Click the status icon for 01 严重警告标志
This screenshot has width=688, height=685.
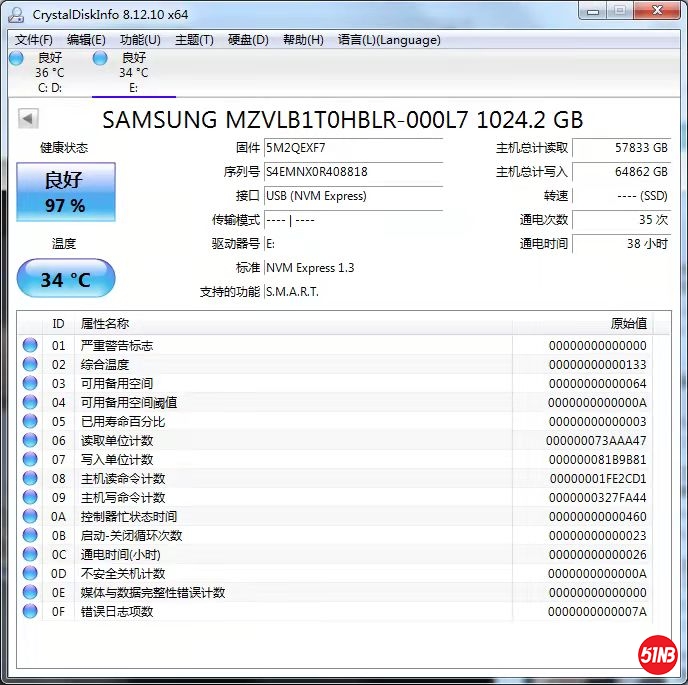pyautogui.click(x=30, y=345)
